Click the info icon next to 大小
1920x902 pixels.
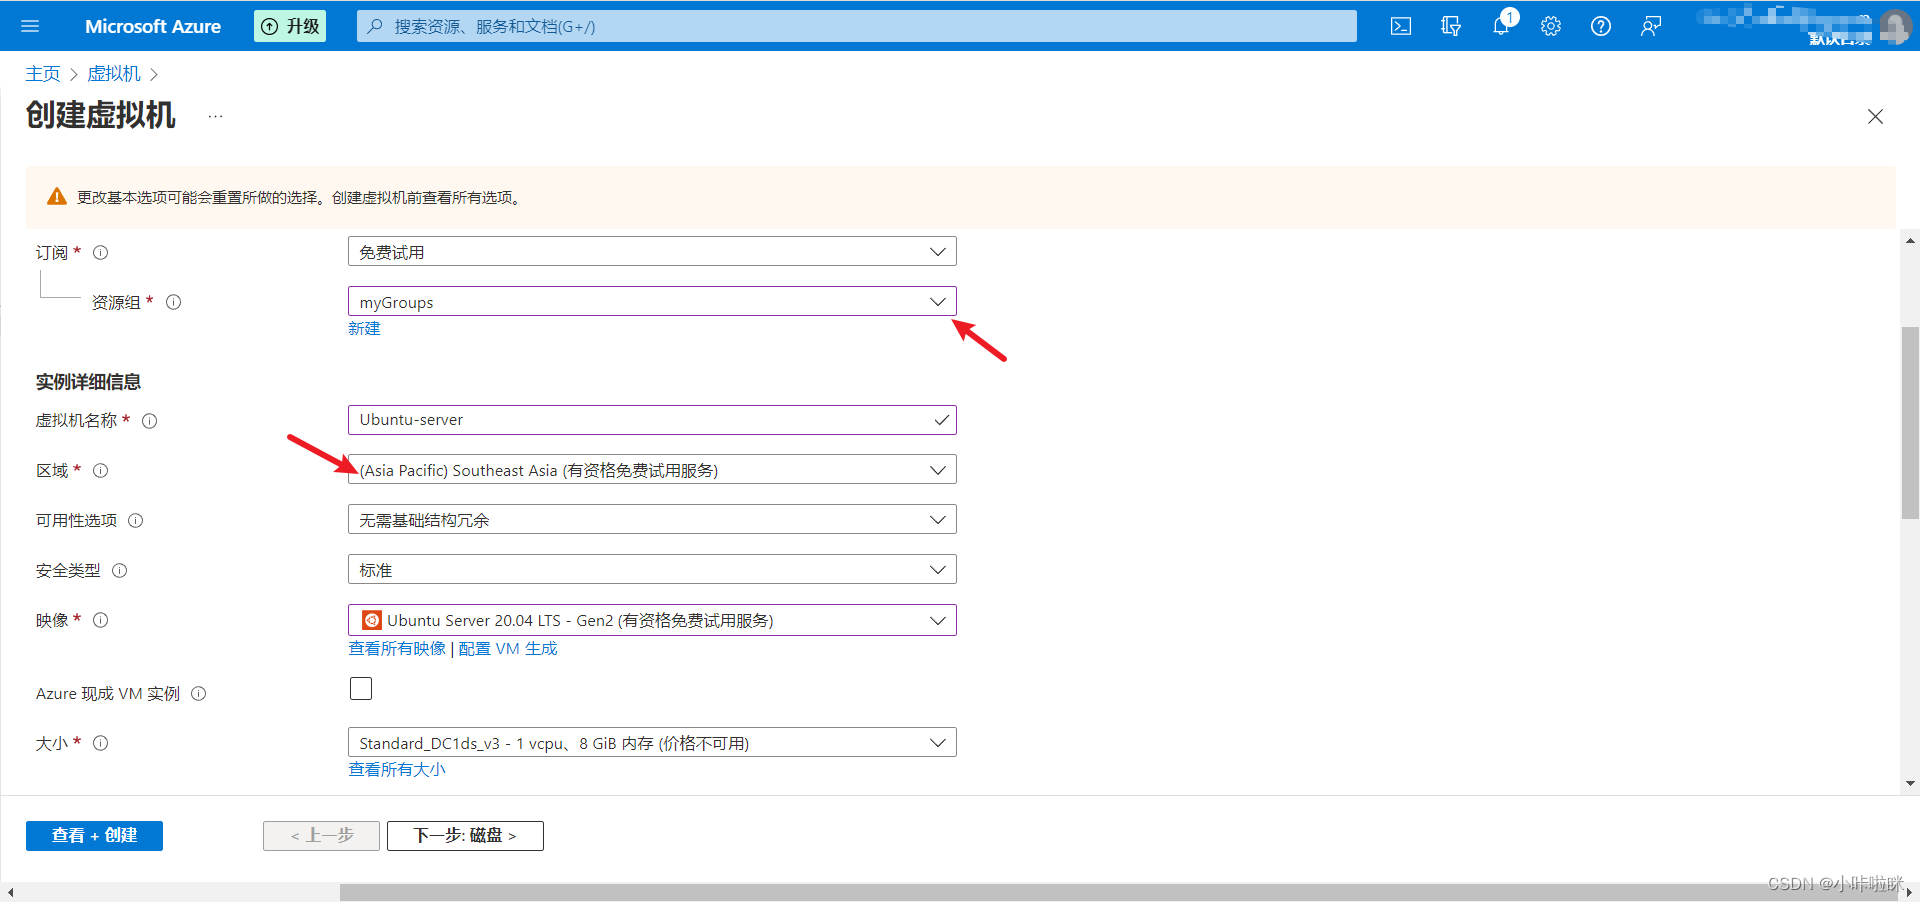(x=101, y=743)
